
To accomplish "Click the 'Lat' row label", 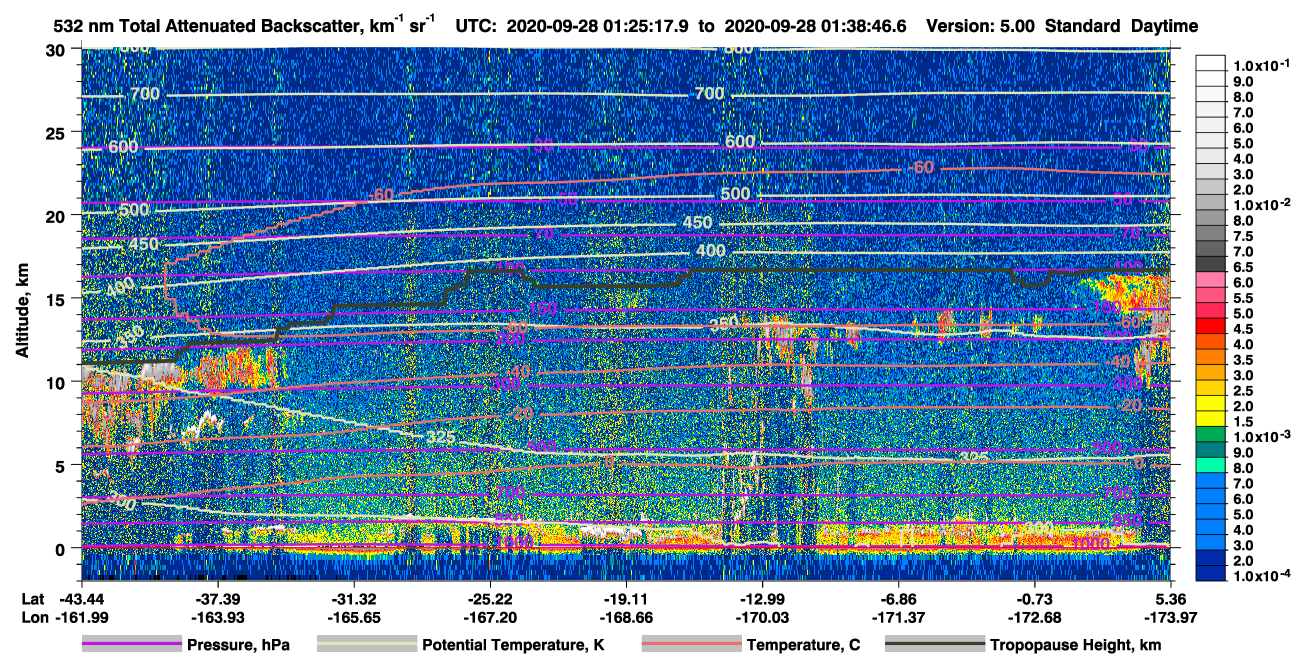I will pos(33,598).
